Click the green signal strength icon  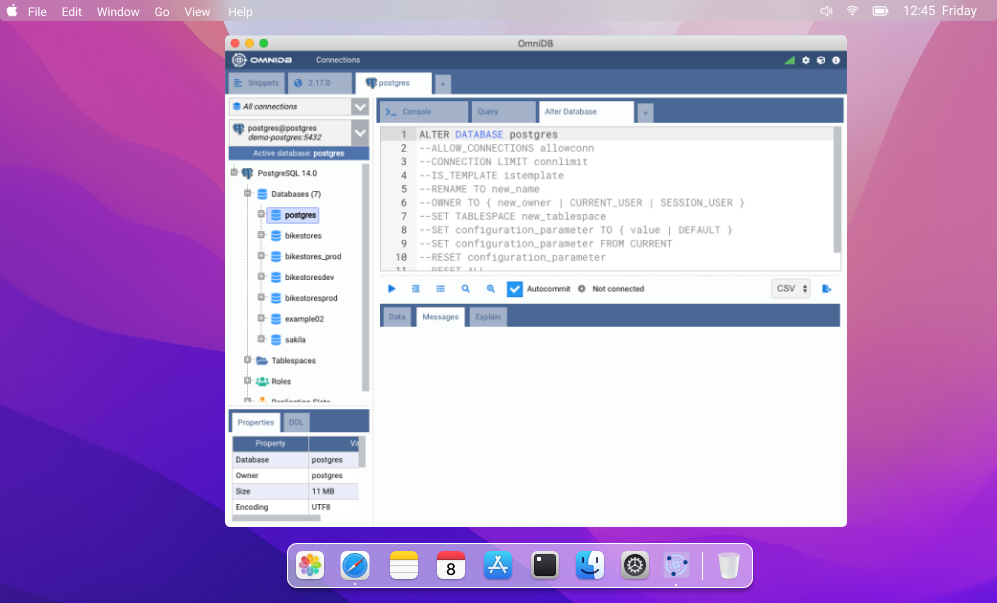click(x=790, y=60)
